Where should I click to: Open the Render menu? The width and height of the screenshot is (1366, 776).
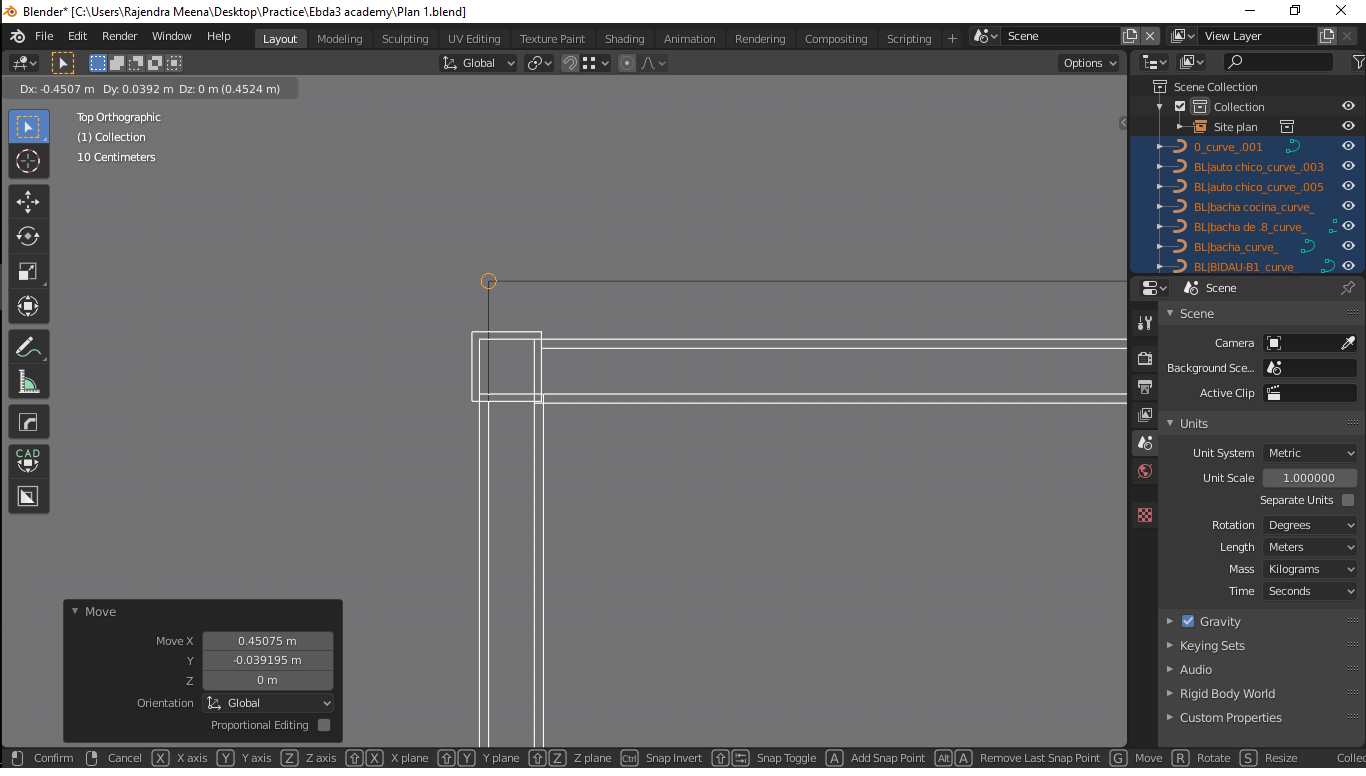[119, 36]
